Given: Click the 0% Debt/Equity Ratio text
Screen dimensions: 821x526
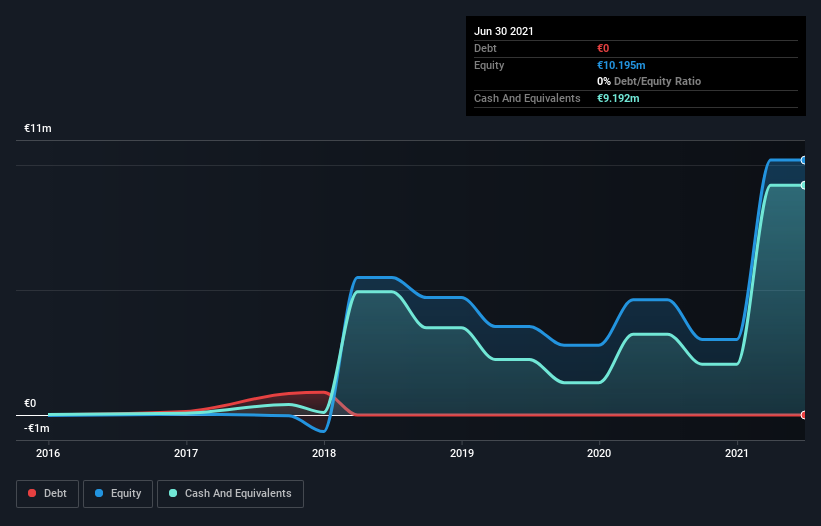Looking at the screenshot, I should [x=649, y=81].
